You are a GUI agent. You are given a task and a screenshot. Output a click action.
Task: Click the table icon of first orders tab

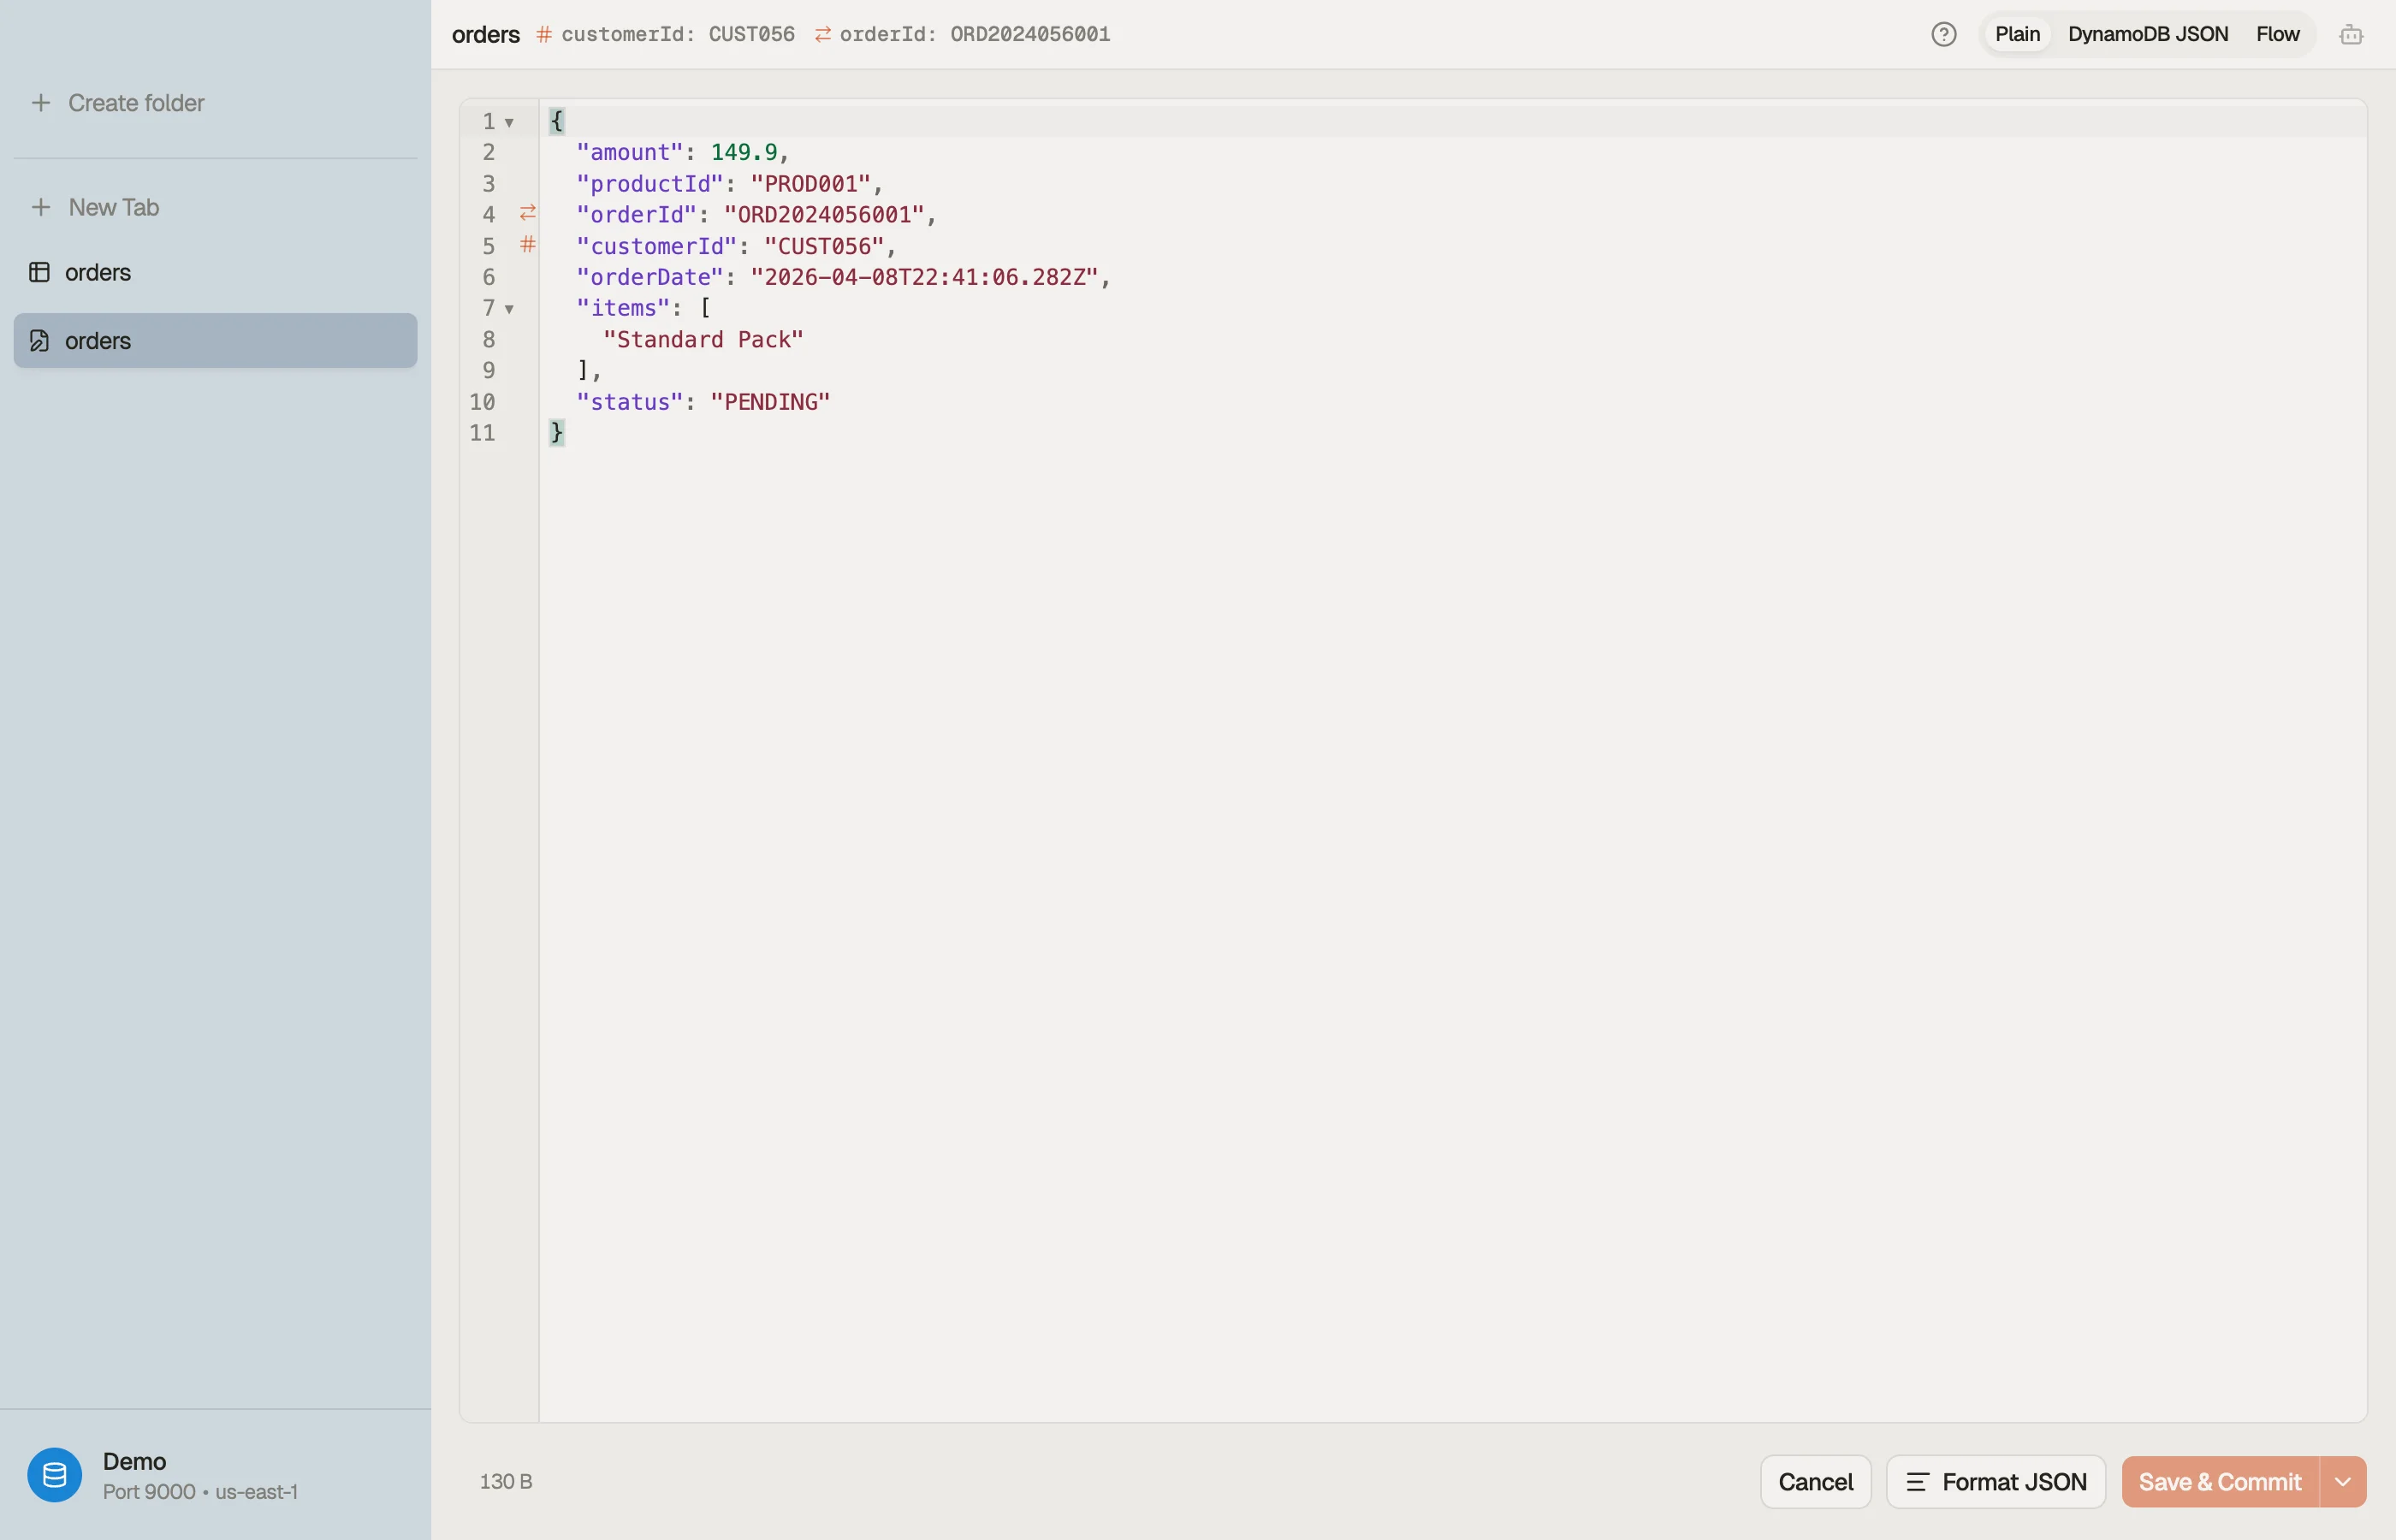pyautogui.click(x=39, y=272)
